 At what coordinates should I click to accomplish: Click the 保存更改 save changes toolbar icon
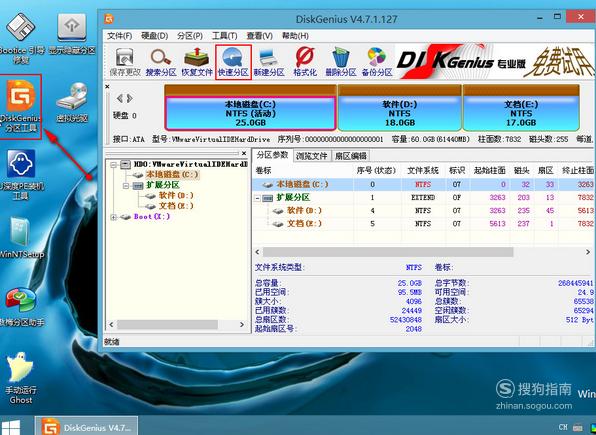125,62
